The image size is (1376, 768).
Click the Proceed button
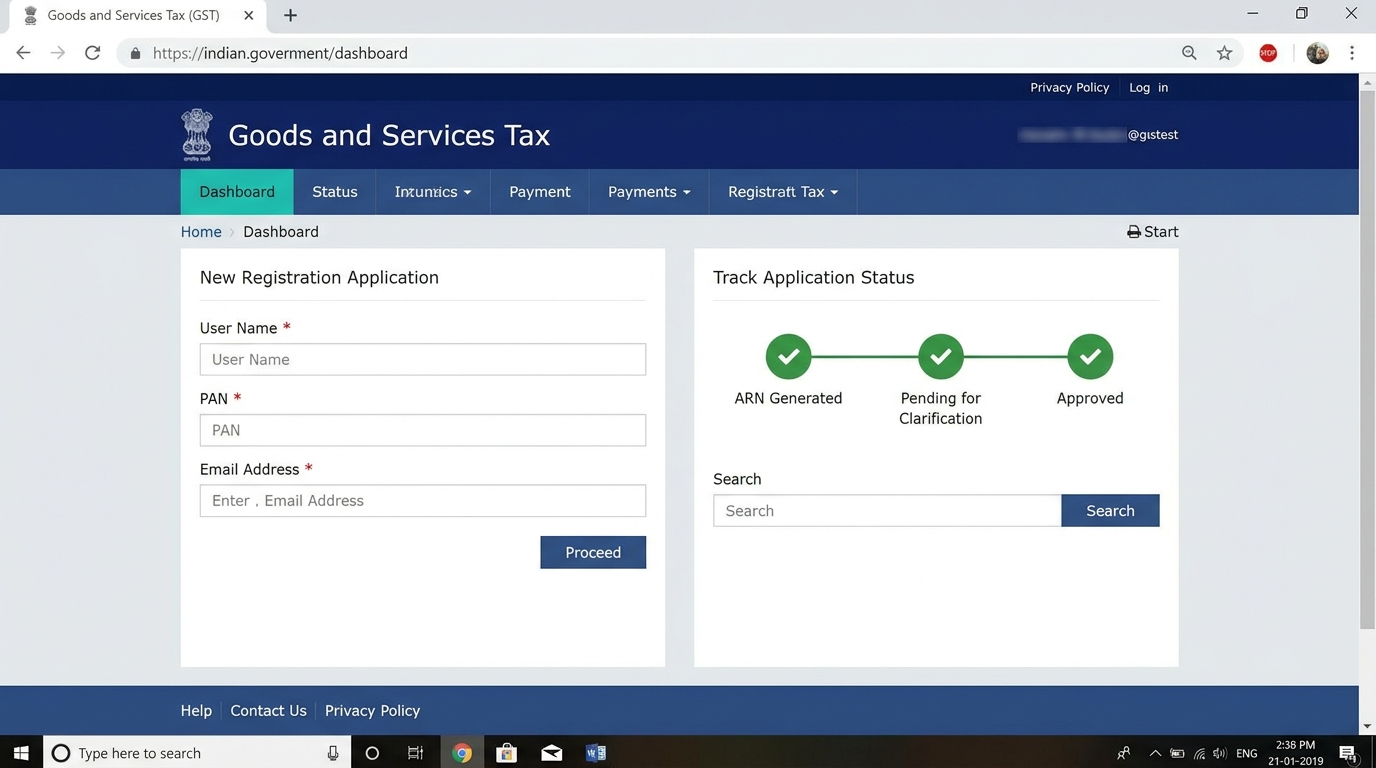(x=593, y=552)
